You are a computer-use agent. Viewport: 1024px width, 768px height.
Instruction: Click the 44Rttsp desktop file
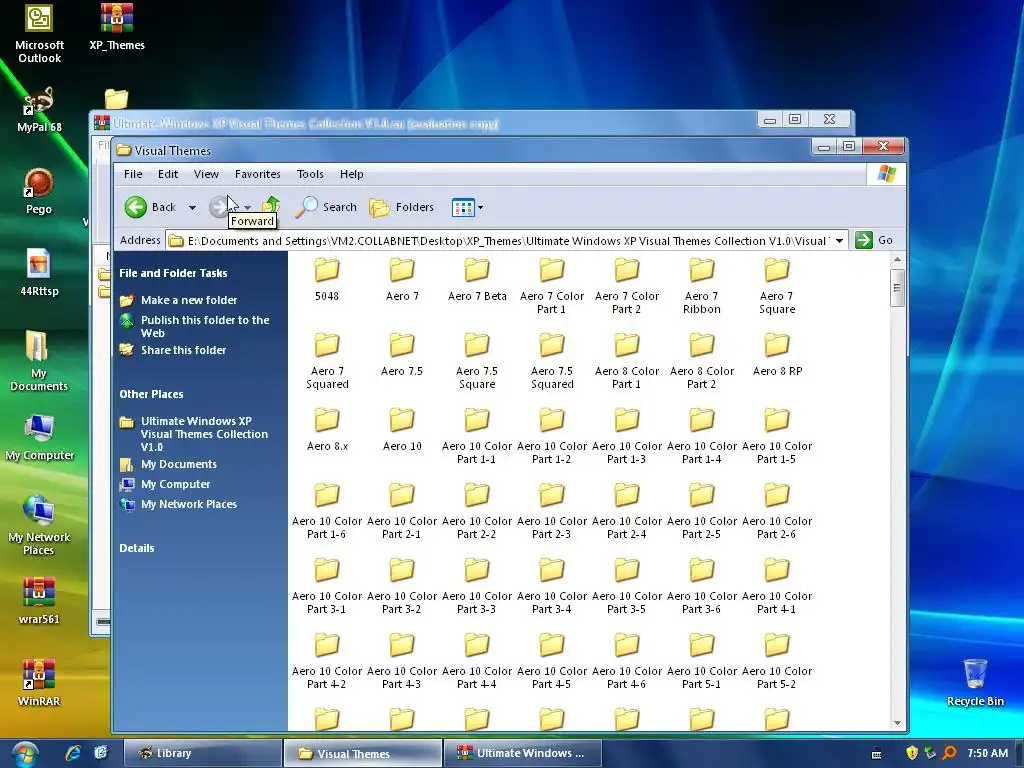pyautogui.click(x=39, y=273)
